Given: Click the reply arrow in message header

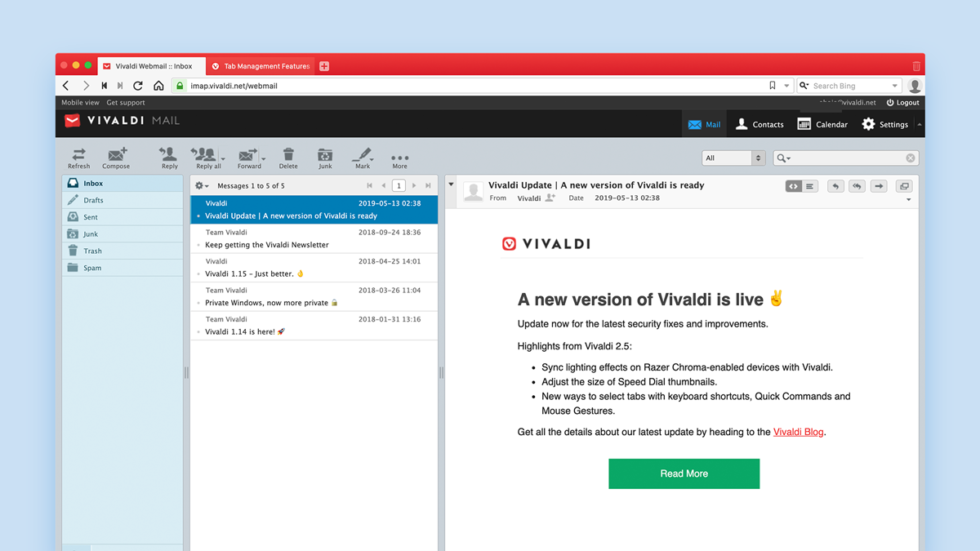Looking at the screenshot, I should click(836, 186).
